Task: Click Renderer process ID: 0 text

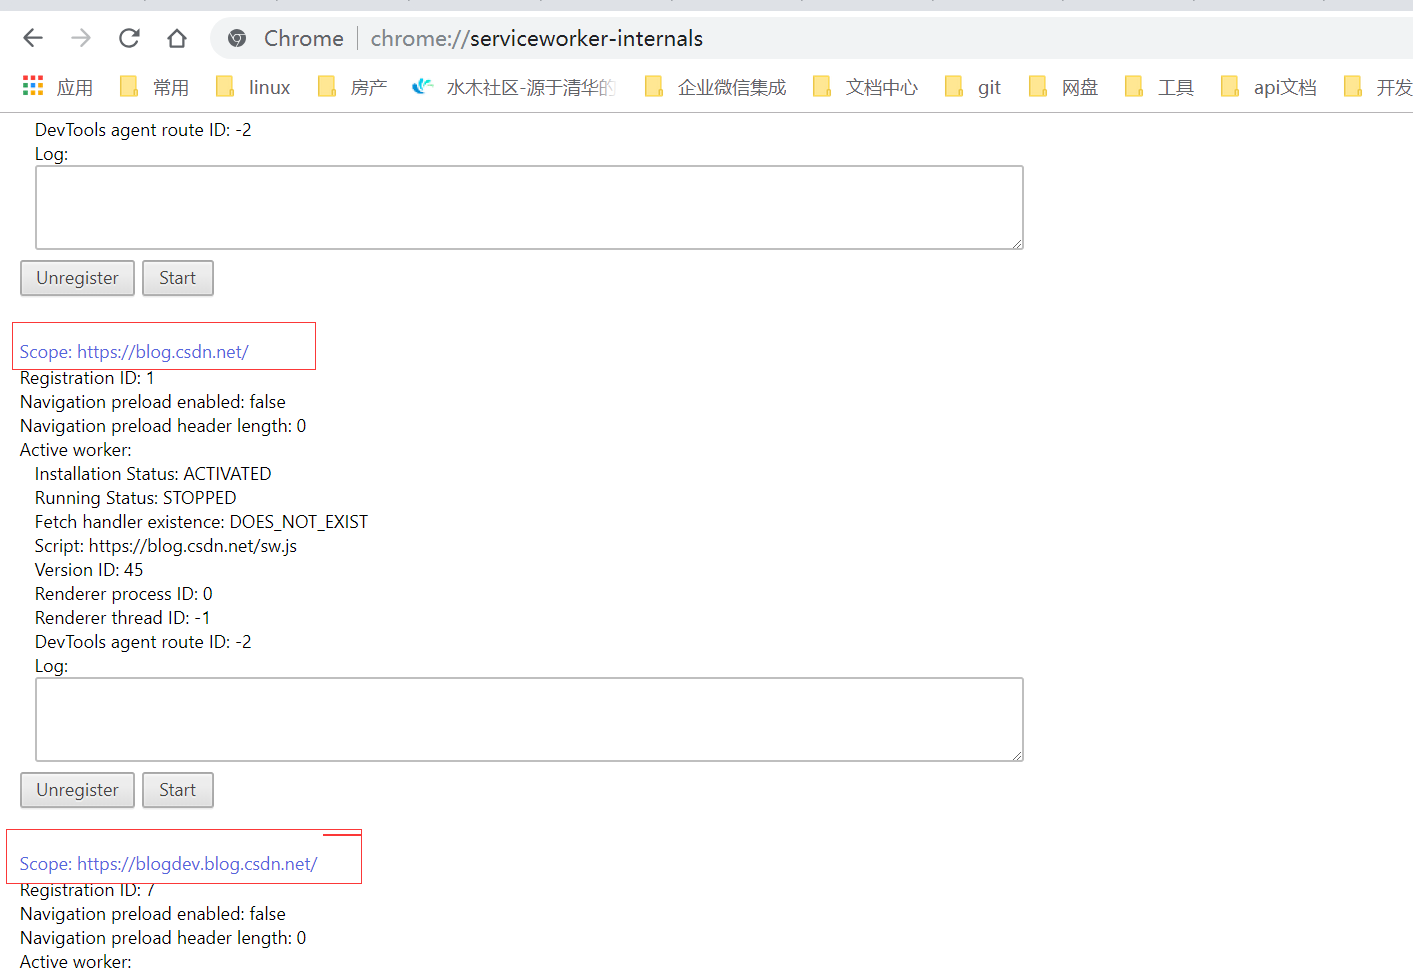Action: click(x=124, y=594)
